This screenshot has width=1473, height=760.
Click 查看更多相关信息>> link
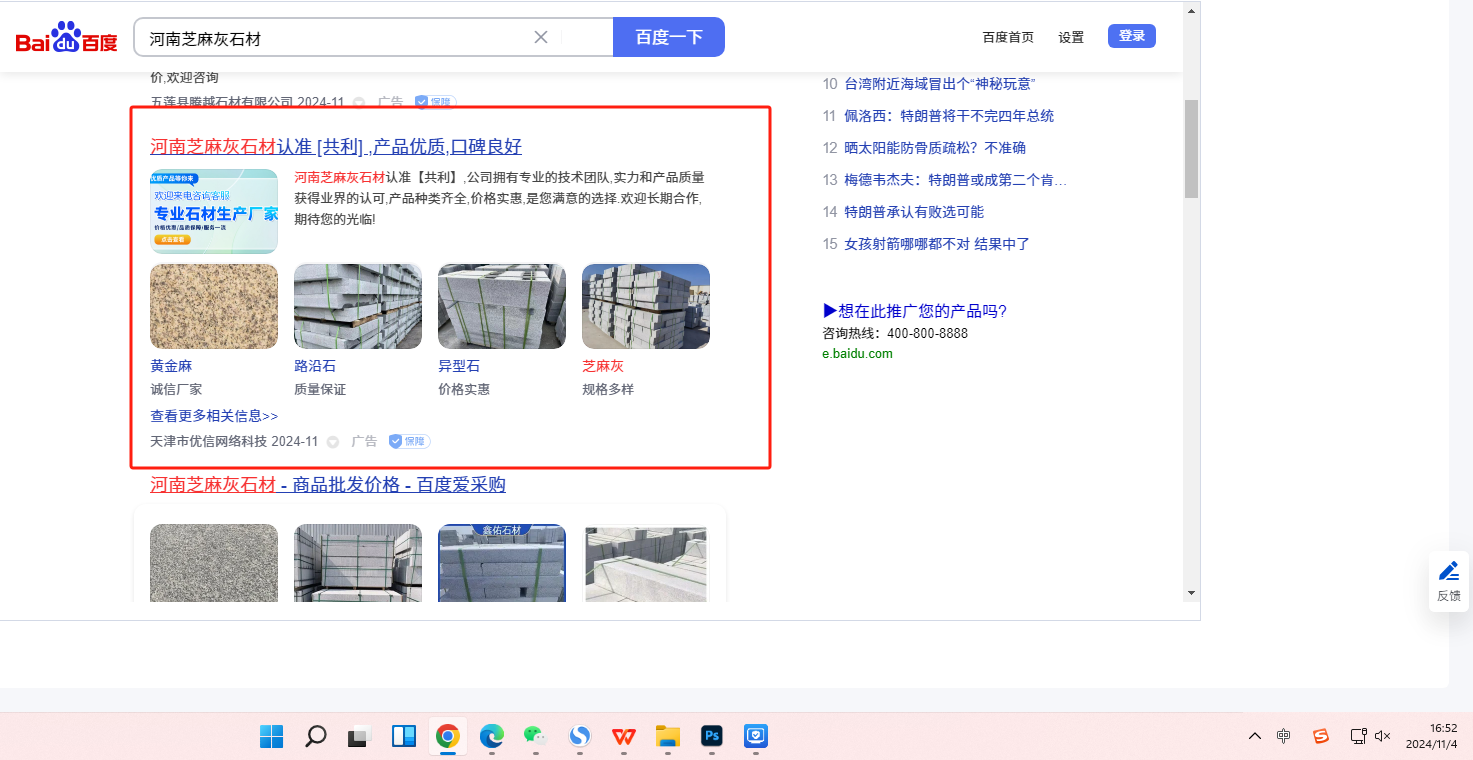(x=214, y=416)
